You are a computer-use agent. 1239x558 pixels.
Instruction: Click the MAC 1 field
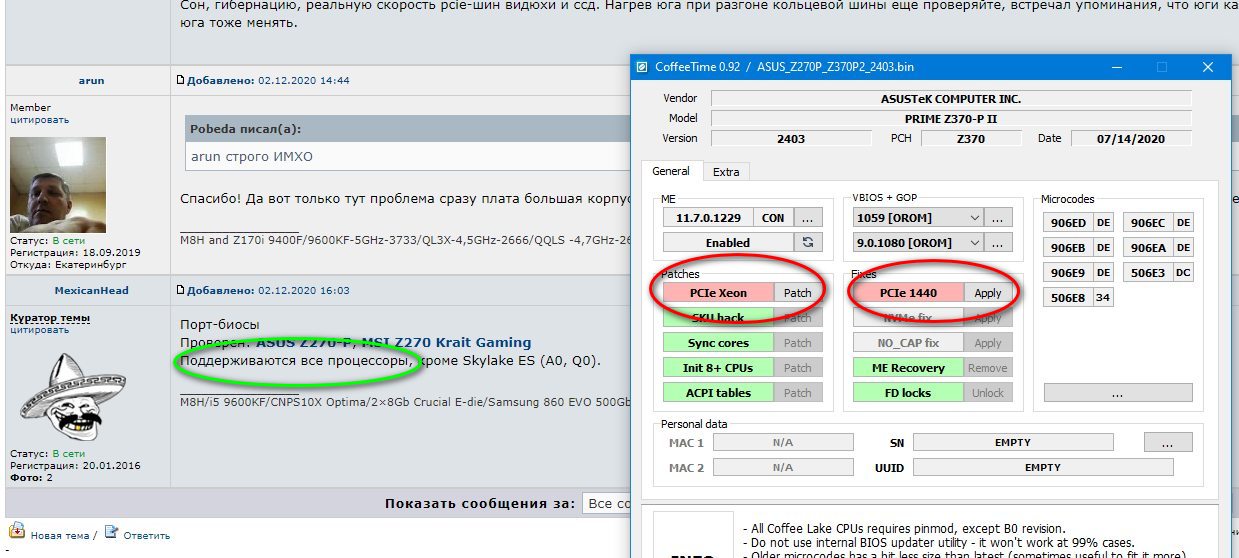click(x=783, y=442)
